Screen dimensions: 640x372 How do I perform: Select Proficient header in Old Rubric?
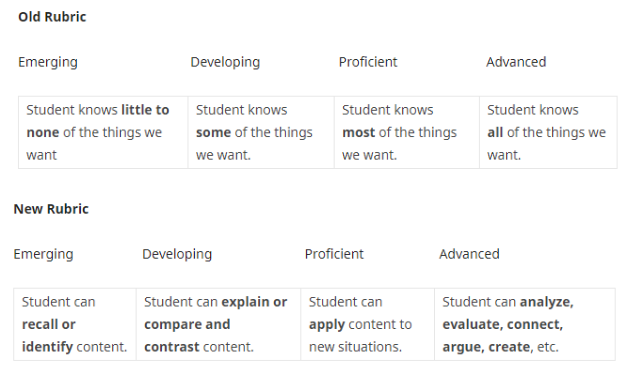point(368,62)
